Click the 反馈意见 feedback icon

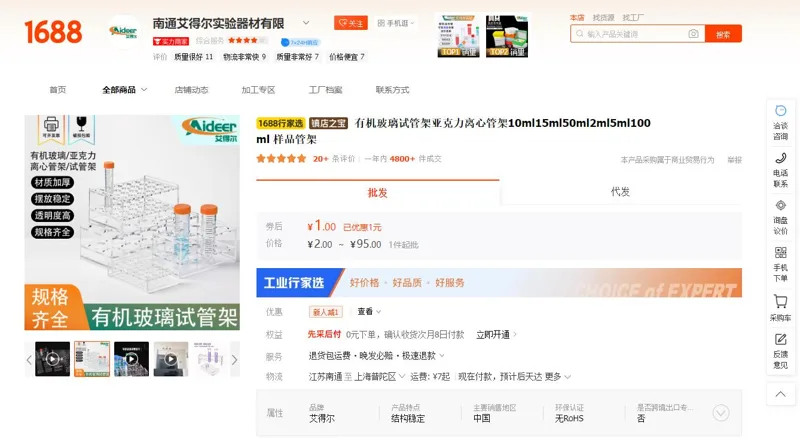click(780, 339)
